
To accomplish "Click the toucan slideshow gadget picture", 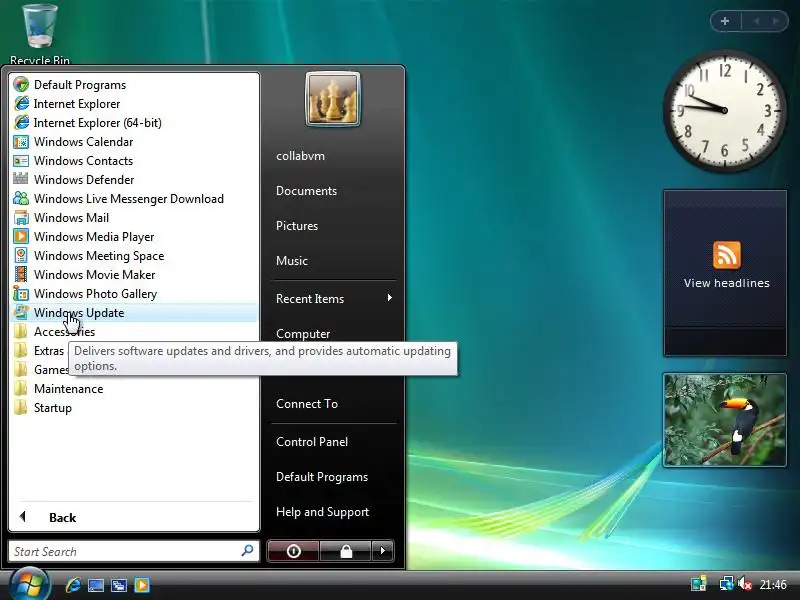I will (724, 420).
